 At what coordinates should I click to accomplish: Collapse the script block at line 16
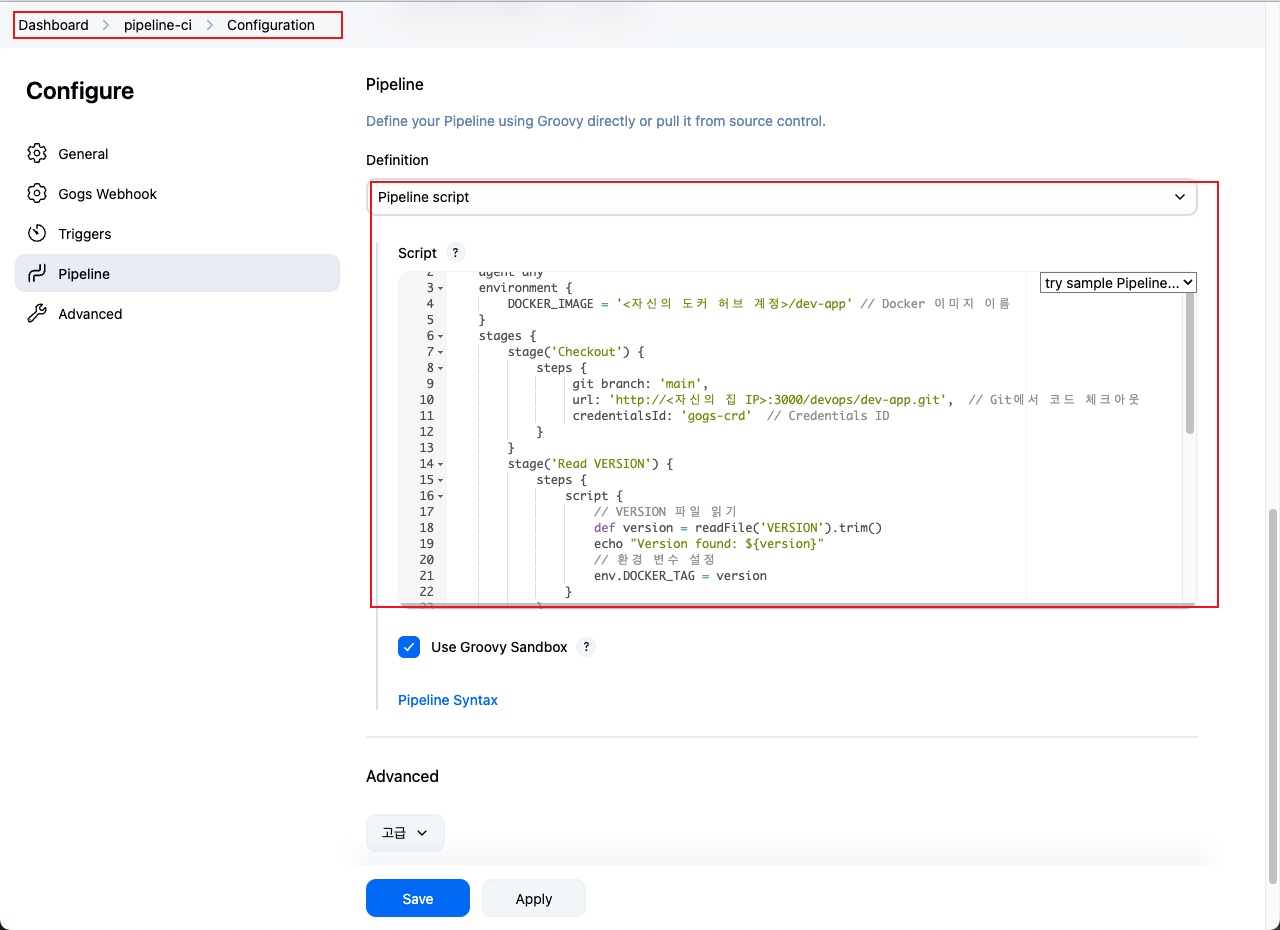441,496
